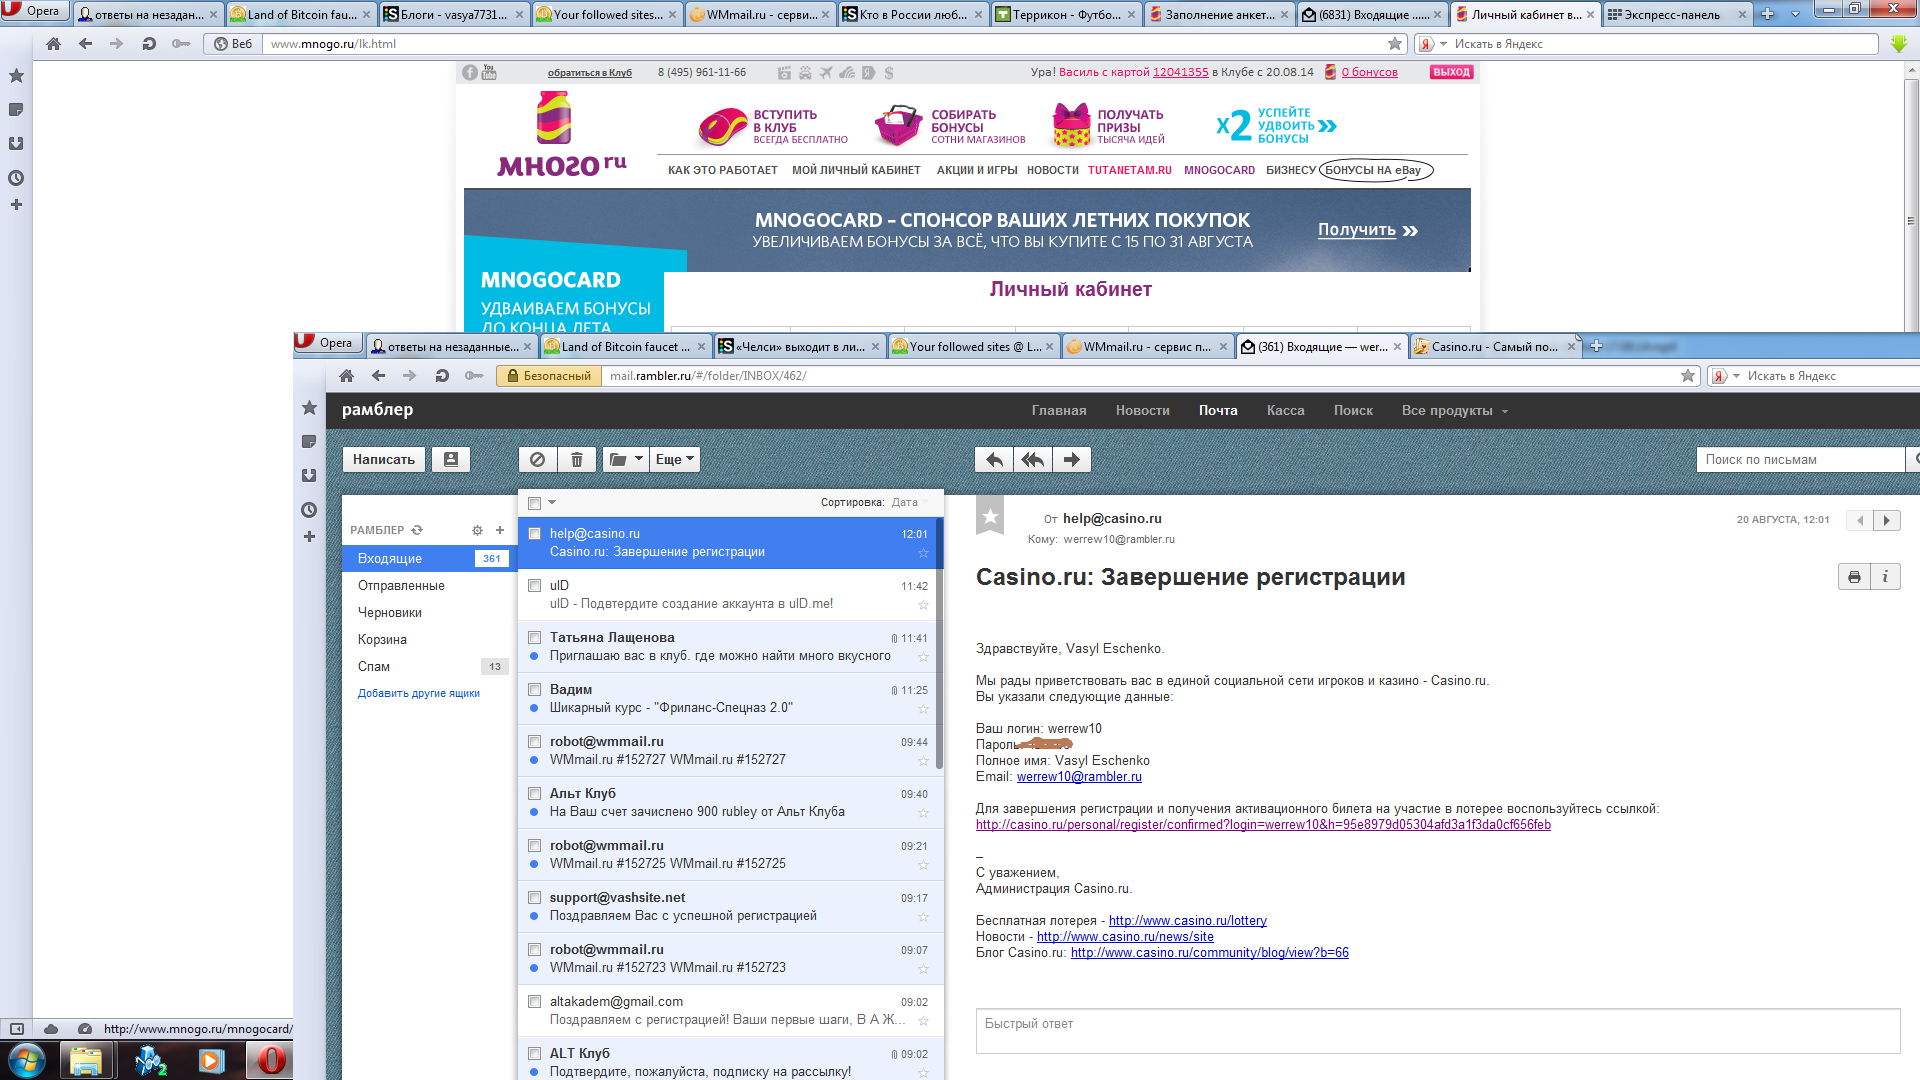Switch to Casino.ru tab in front window
Viewport: 1920px width, 1080px height.
coord(1494,347)
